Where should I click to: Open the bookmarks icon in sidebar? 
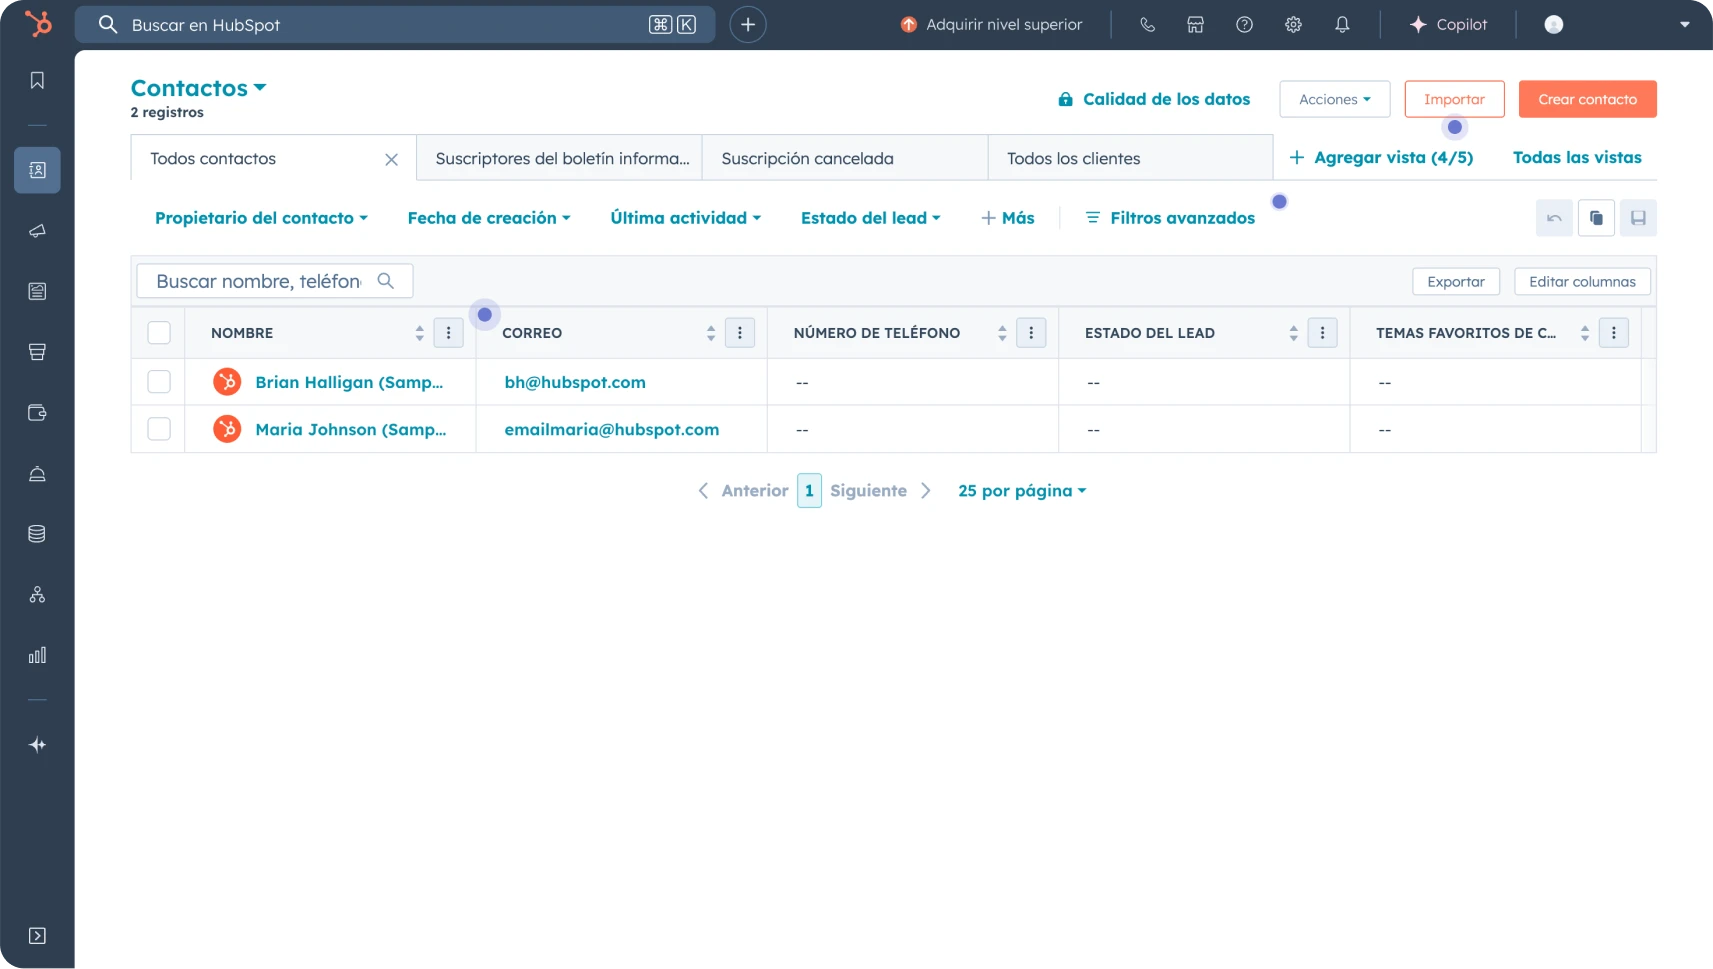point(37,81)
